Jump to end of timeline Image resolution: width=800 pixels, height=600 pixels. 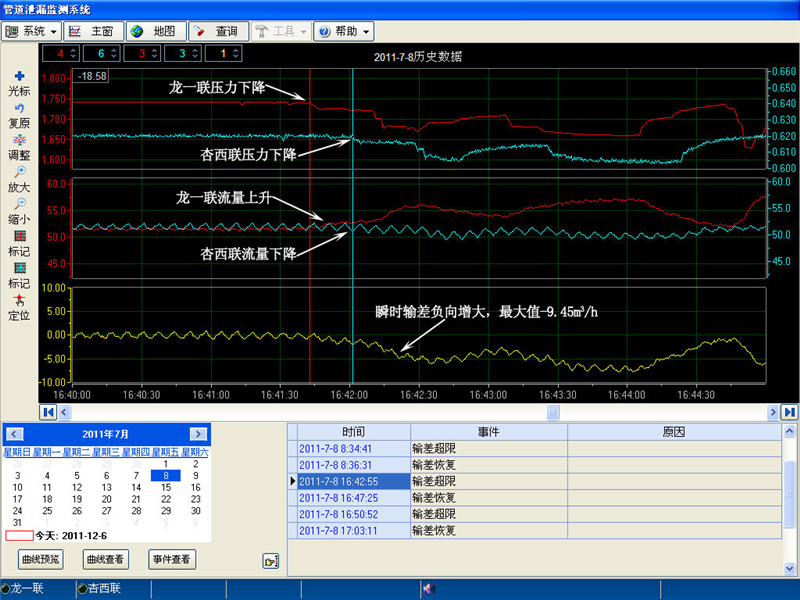point(789,412)
